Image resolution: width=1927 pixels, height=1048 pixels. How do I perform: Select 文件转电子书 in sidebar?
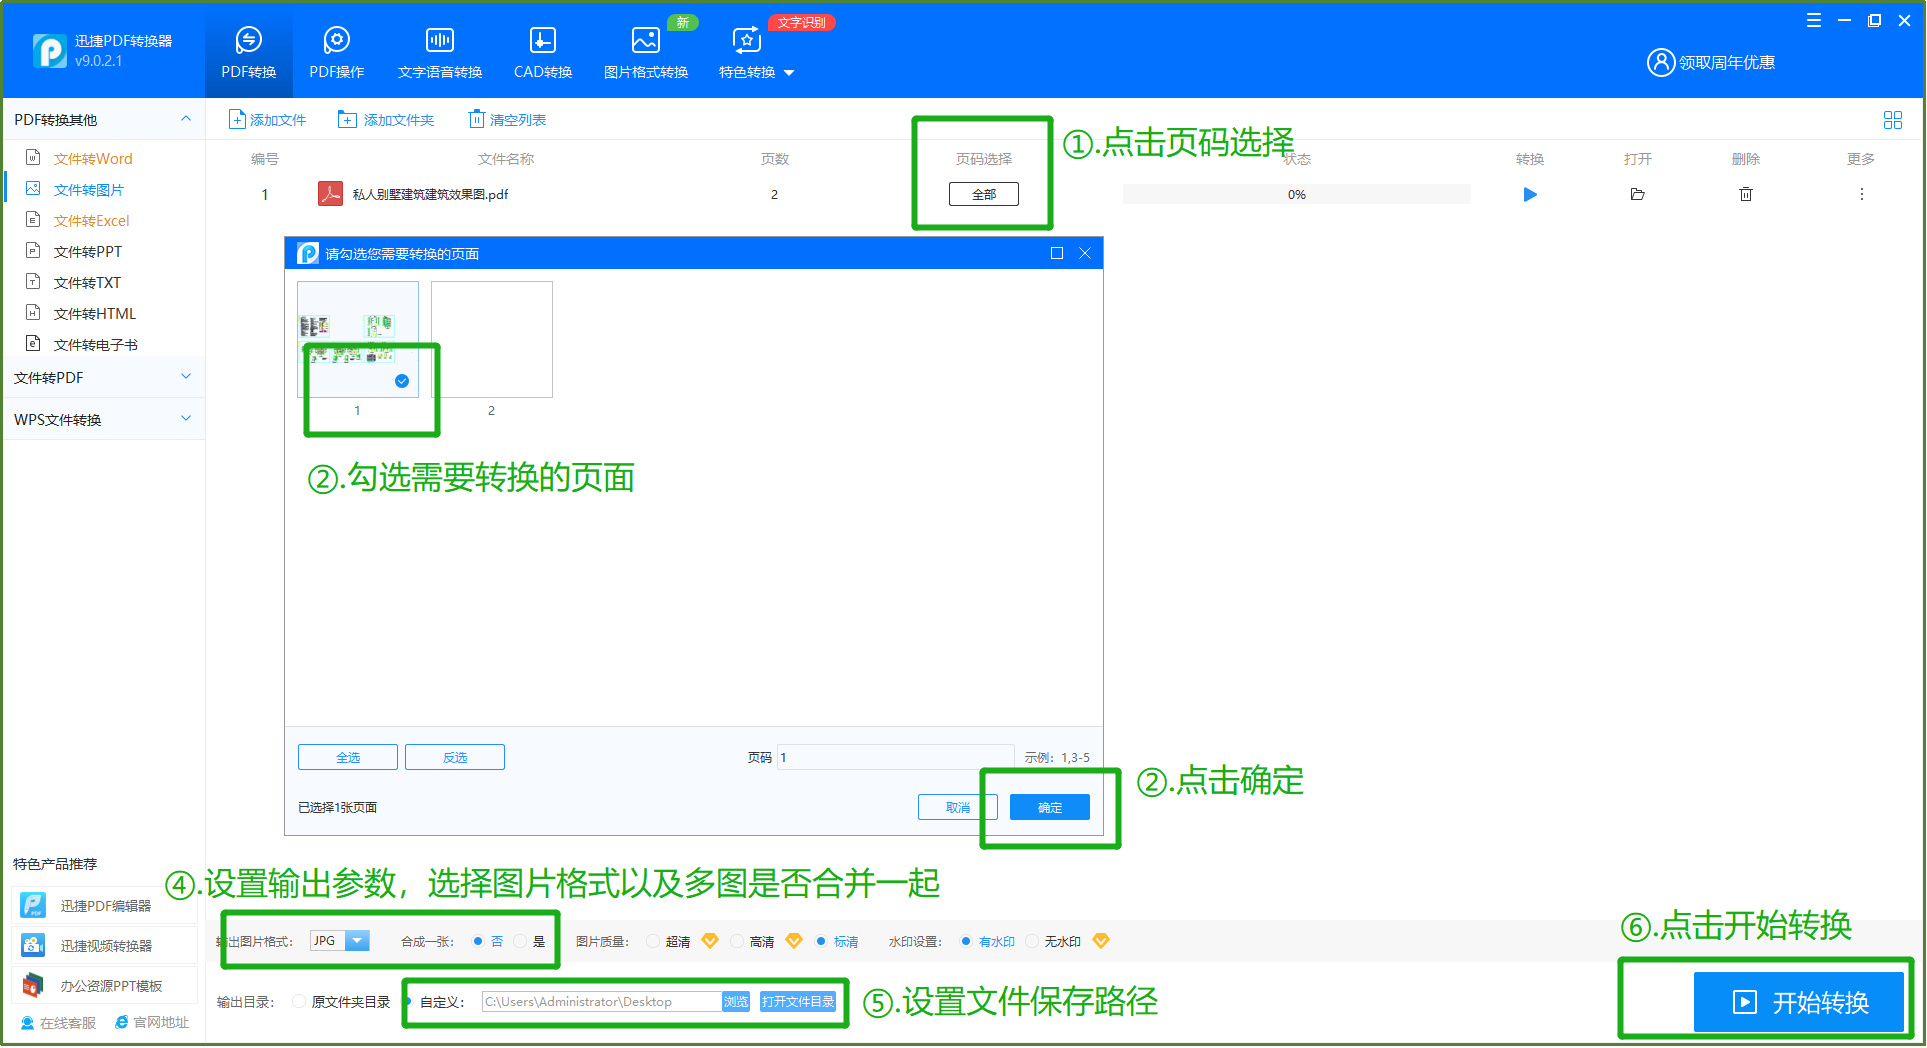(96, 344)
